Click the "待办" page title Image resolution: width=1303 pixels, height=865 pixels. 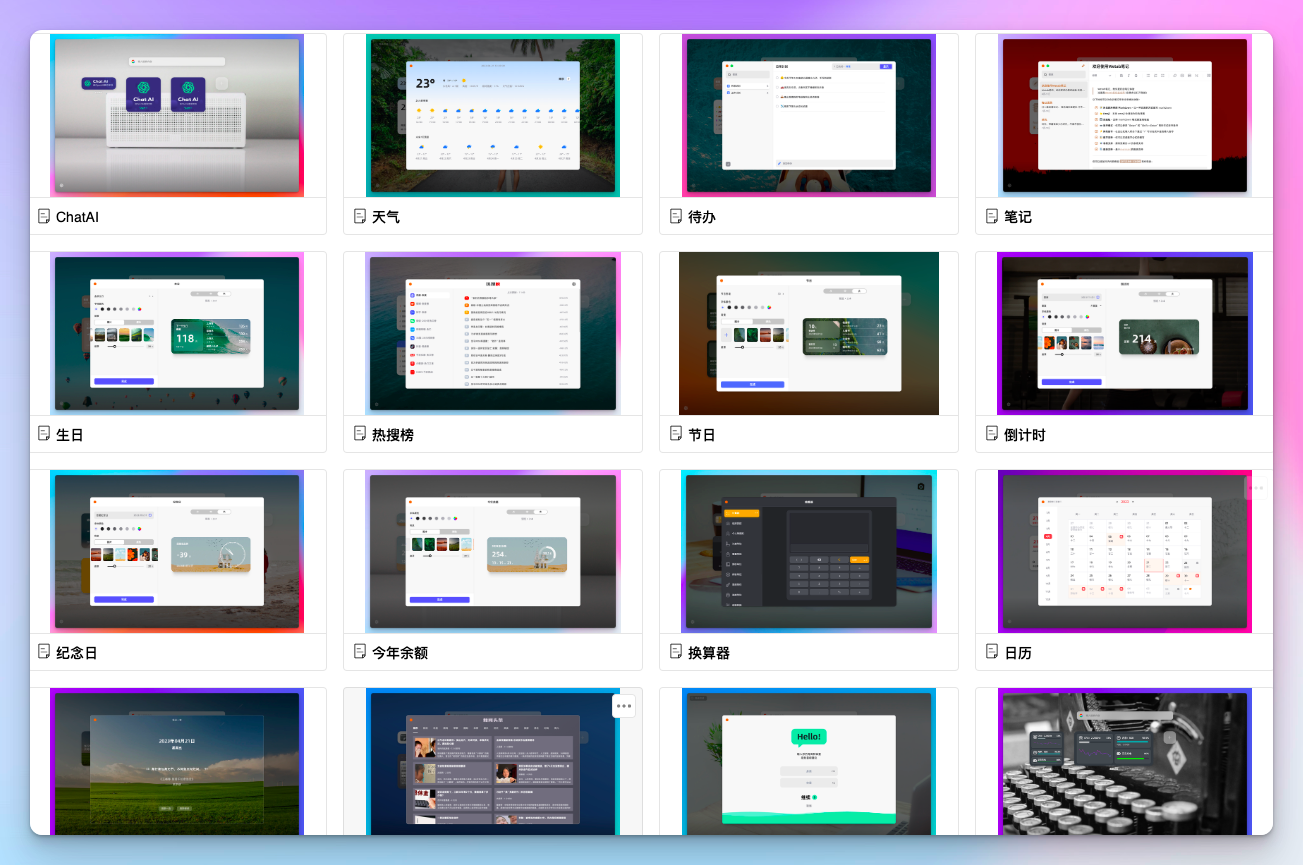pos(702,217)
